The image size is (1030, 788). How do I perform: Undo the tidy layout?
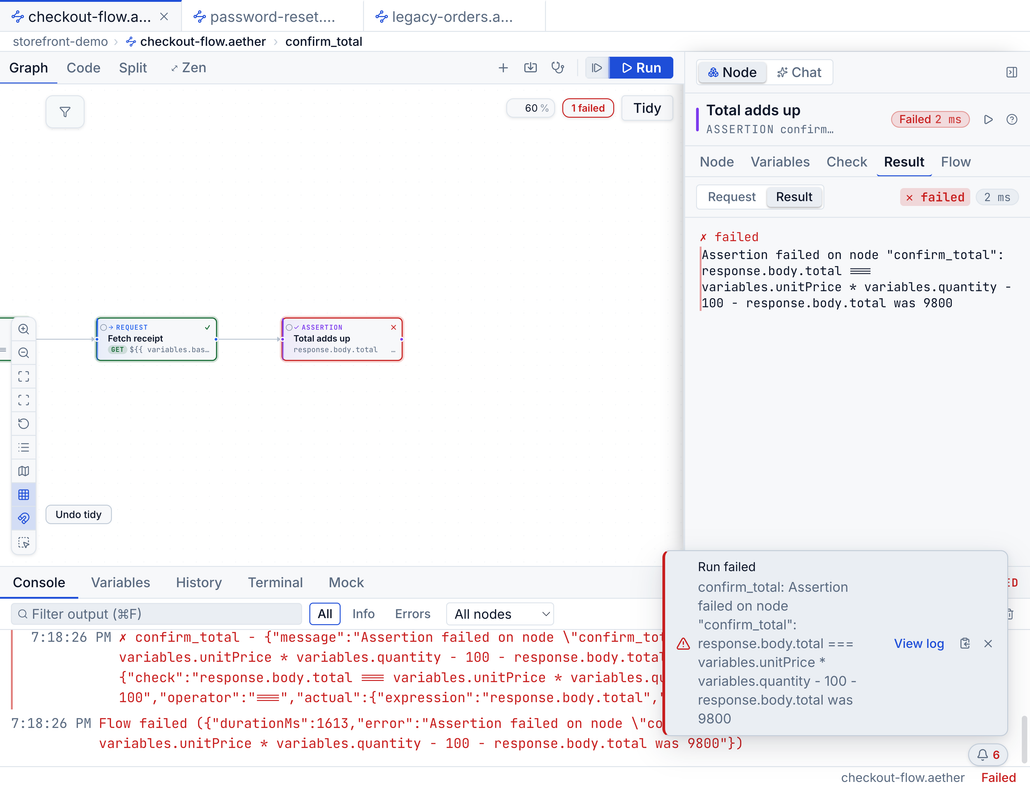tap(78, 514)
